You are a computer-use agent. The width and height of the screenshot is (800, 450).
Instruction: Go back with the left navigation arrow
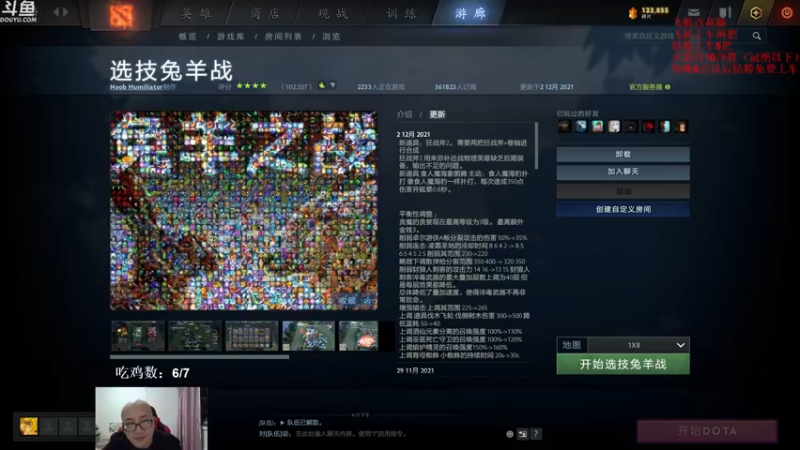pyautogui.click(x=56, y=12)
